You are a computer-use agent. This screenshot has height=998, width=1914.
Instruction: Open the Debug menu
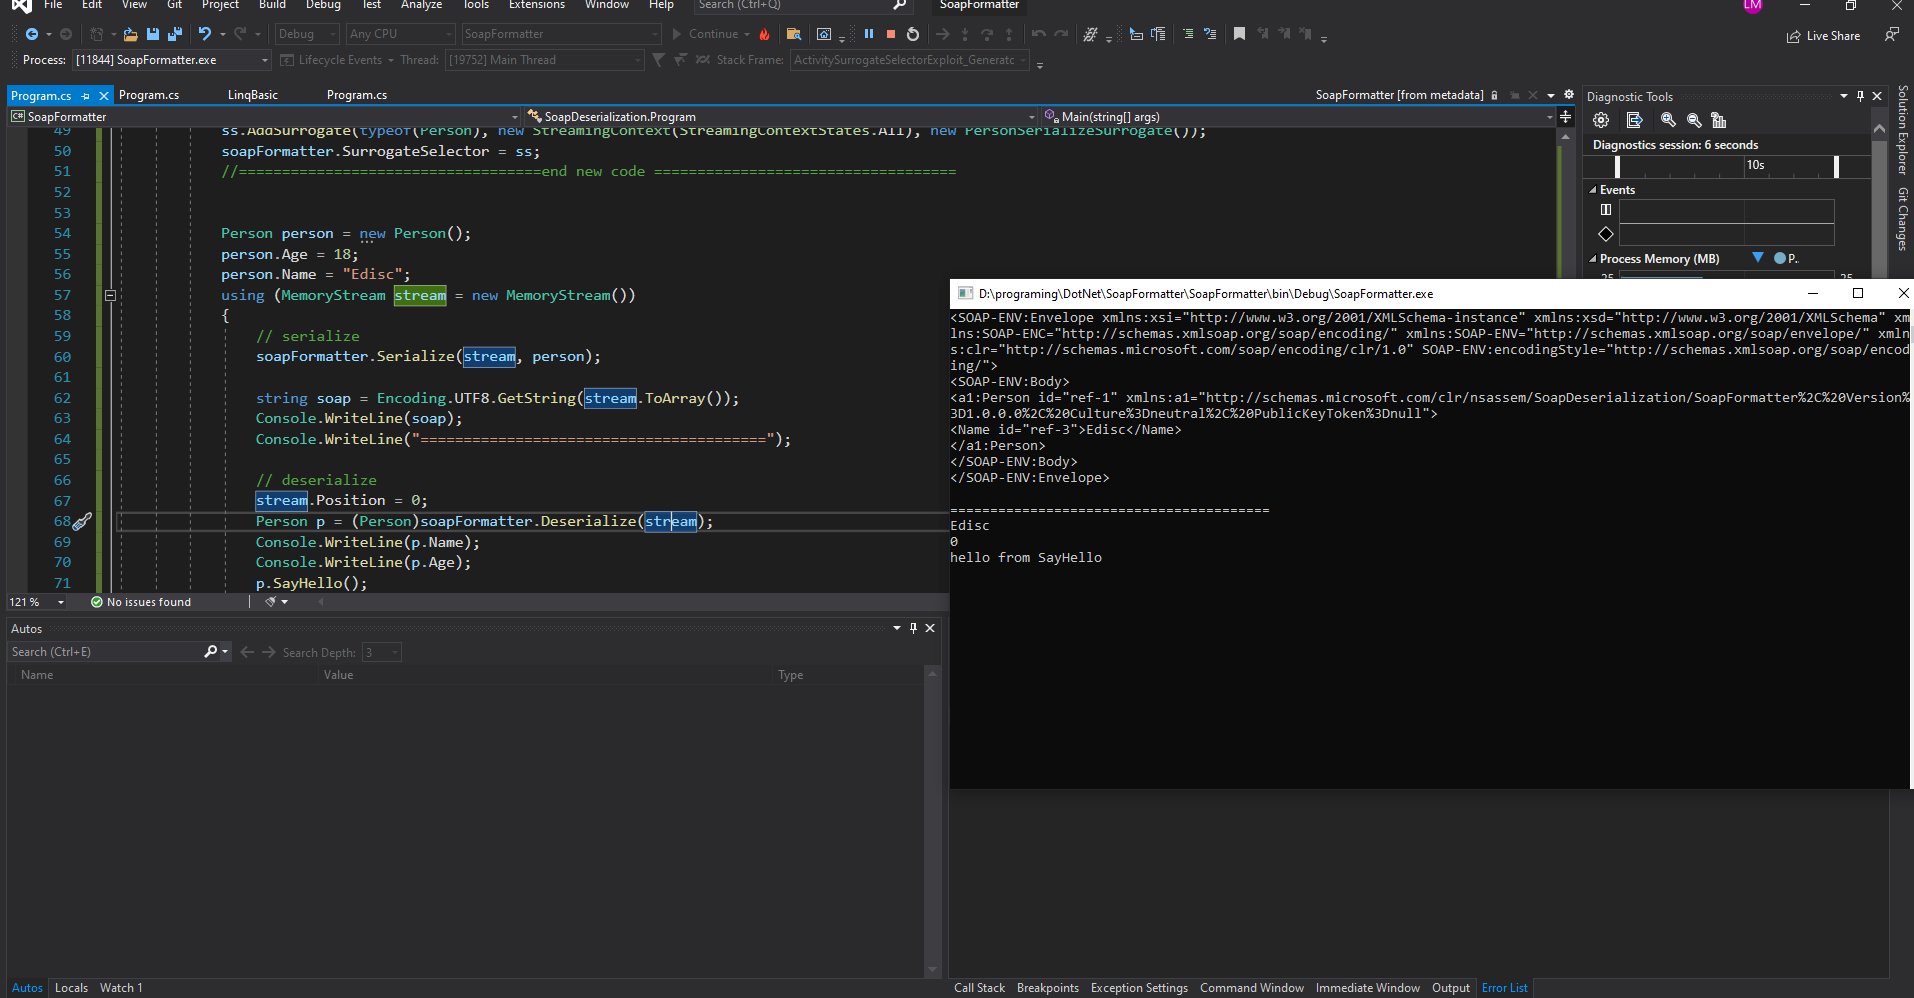coord(323,5)
